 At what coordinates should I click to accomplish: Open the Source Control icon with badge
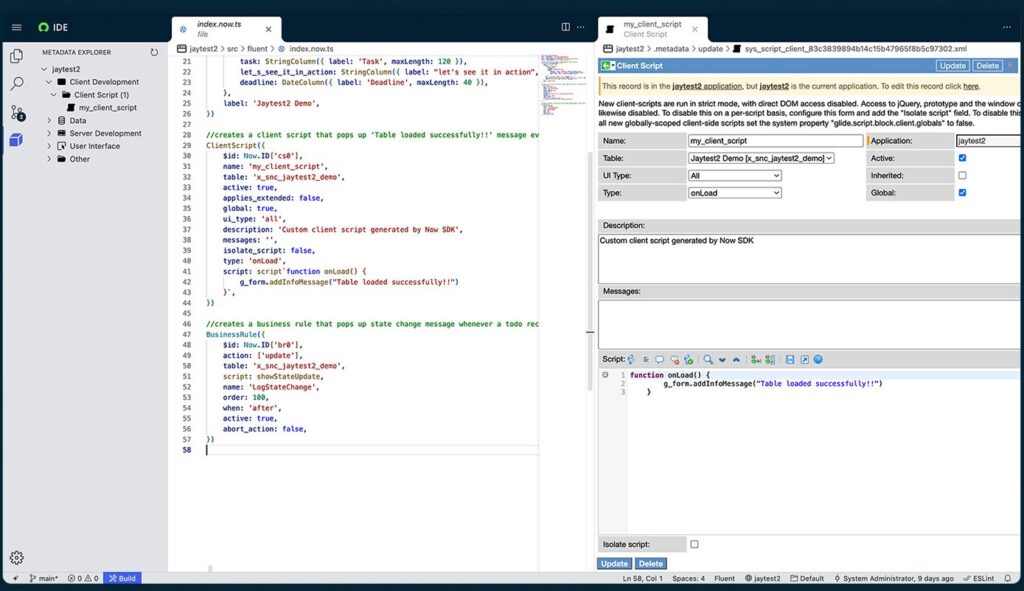click(x=17, y=112)
